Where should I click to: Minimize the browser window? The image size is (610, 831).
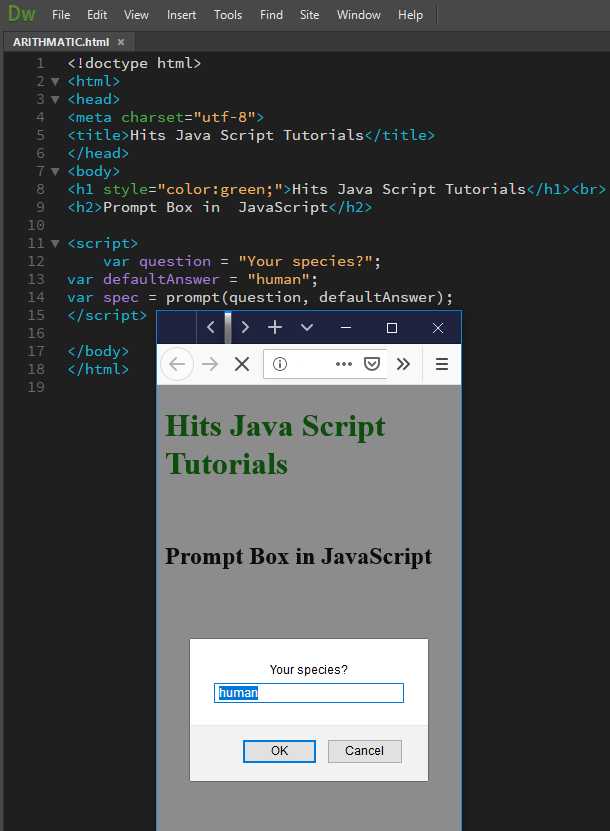coord(346,328)
